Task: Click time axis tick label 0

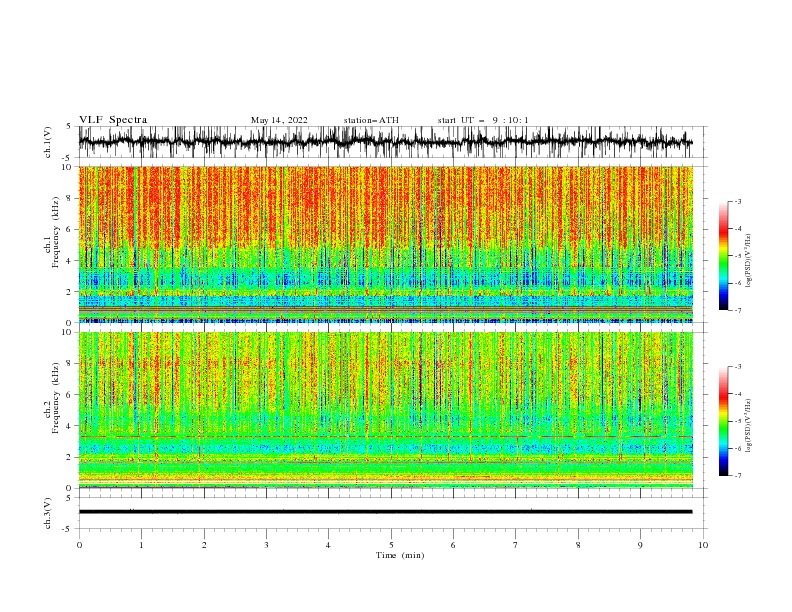Action: tap(79, 545)
